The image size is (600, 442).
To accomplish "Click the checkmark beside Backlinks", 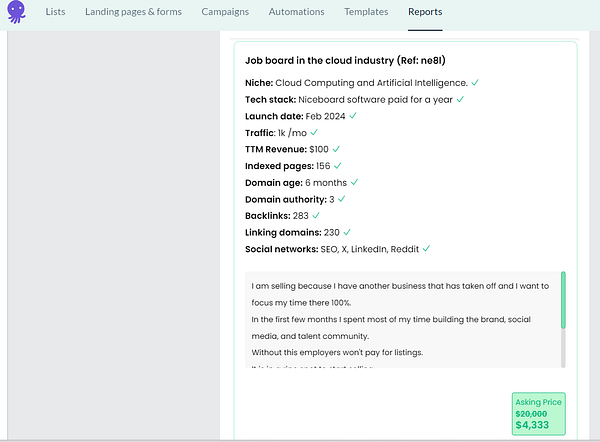I will click(x=316, y=216).
